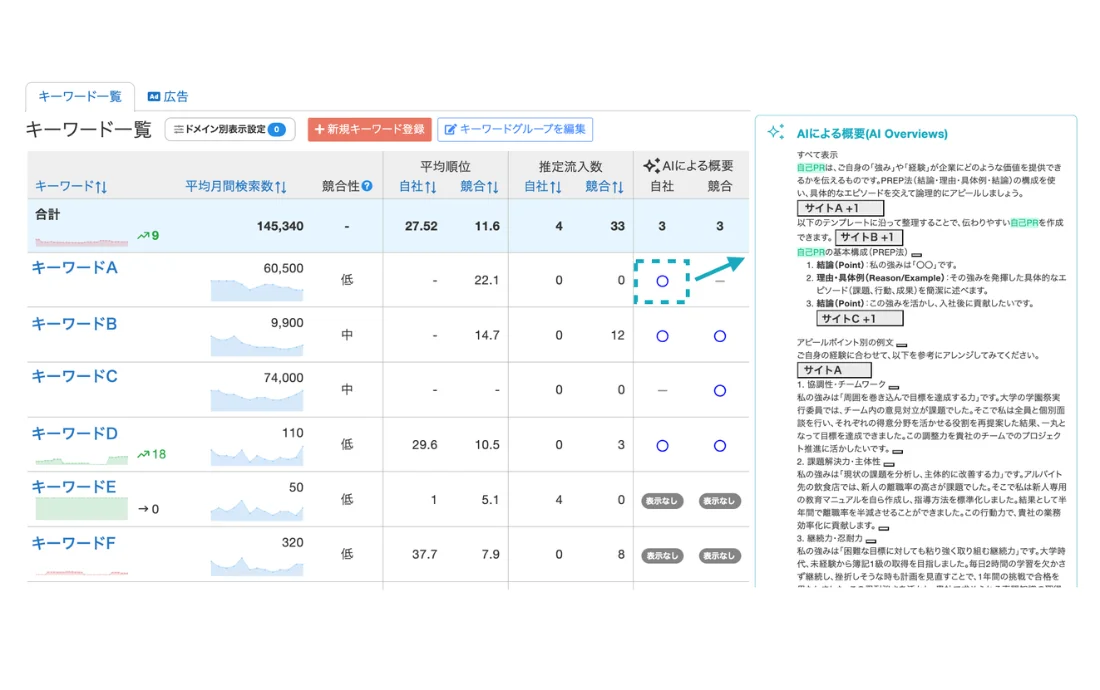The image size is (1100, 690).
Task: Sort by キーワード column arrows
Action: tap(101, 187)
